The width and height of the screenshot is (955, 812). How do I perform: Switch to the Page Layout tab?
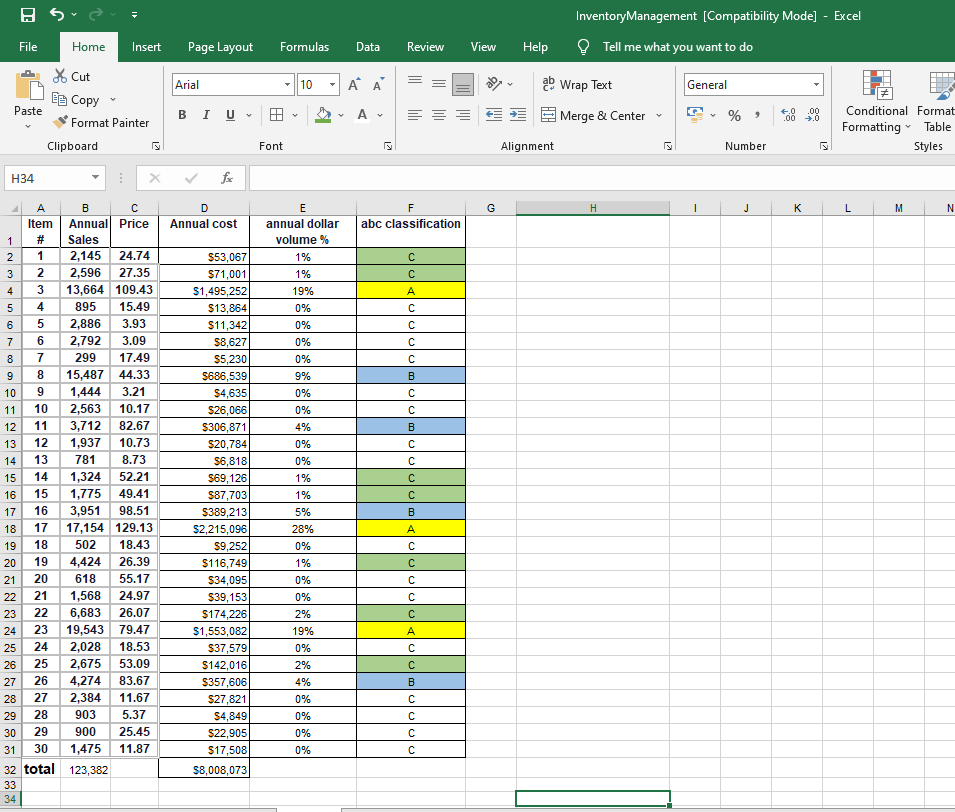pyautogui.click(x=220, y=47)
